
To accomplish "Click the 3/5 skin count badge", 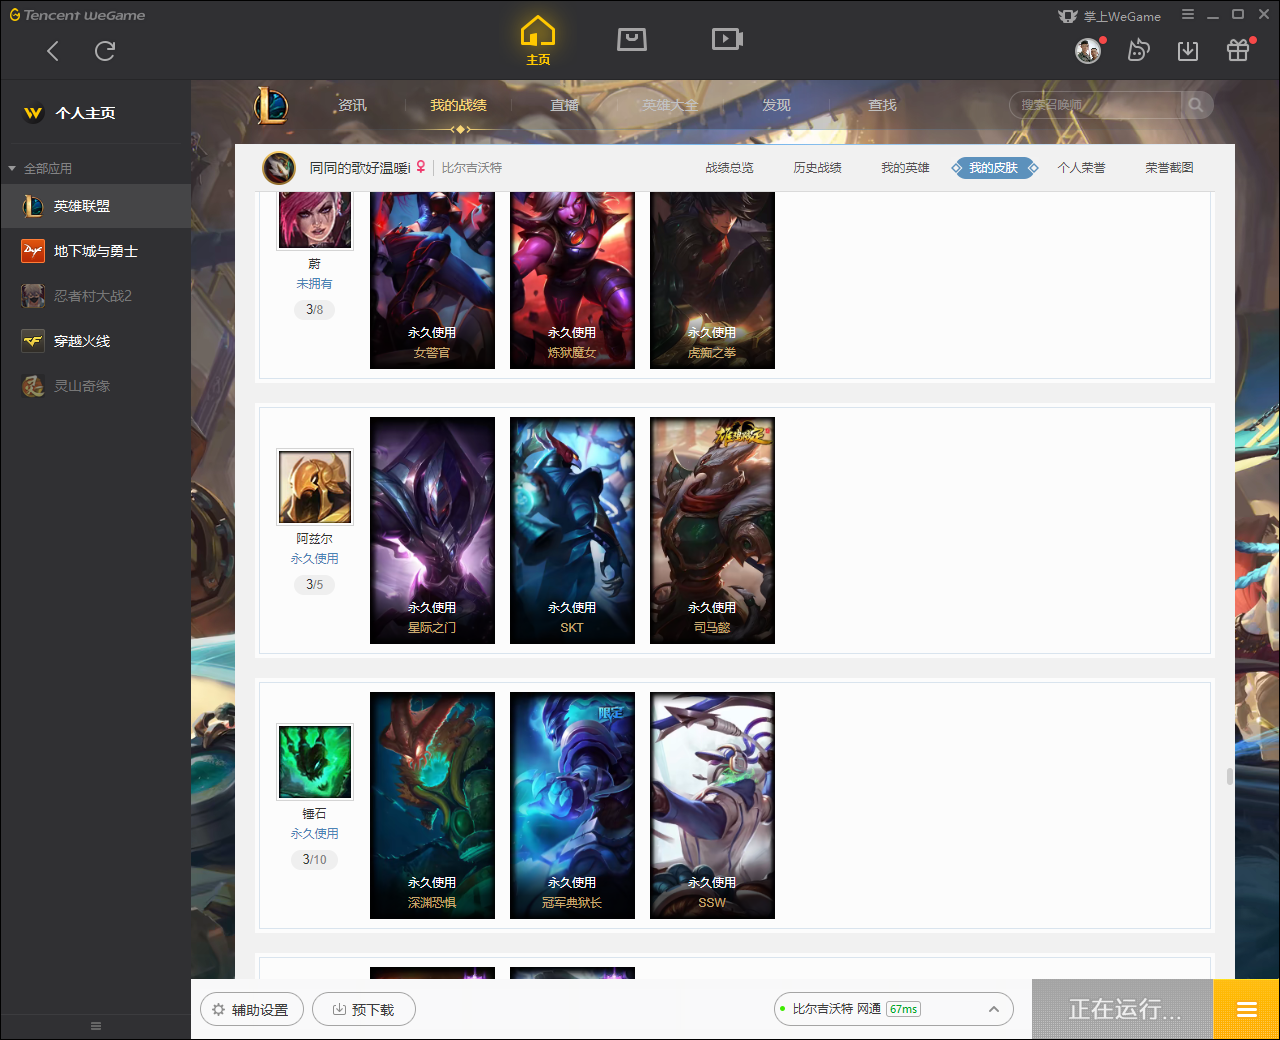I will click(315, 584).
